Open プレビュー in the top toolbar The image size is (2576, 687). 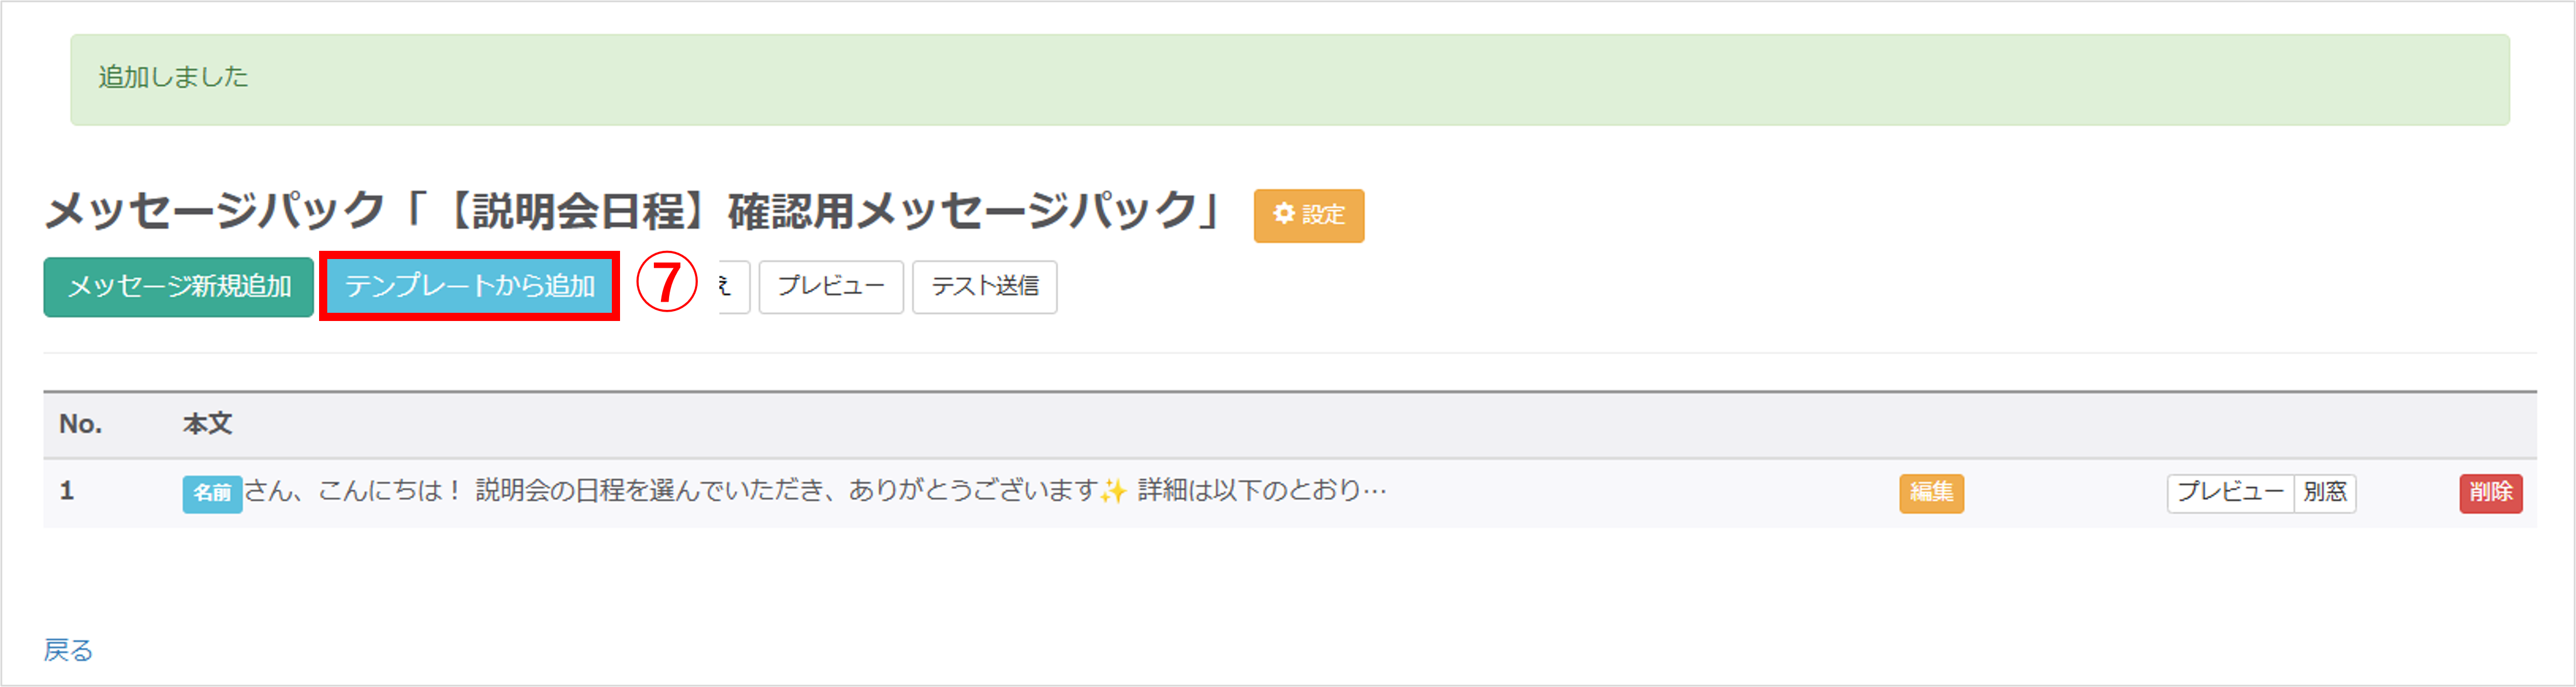coord(830,287)
